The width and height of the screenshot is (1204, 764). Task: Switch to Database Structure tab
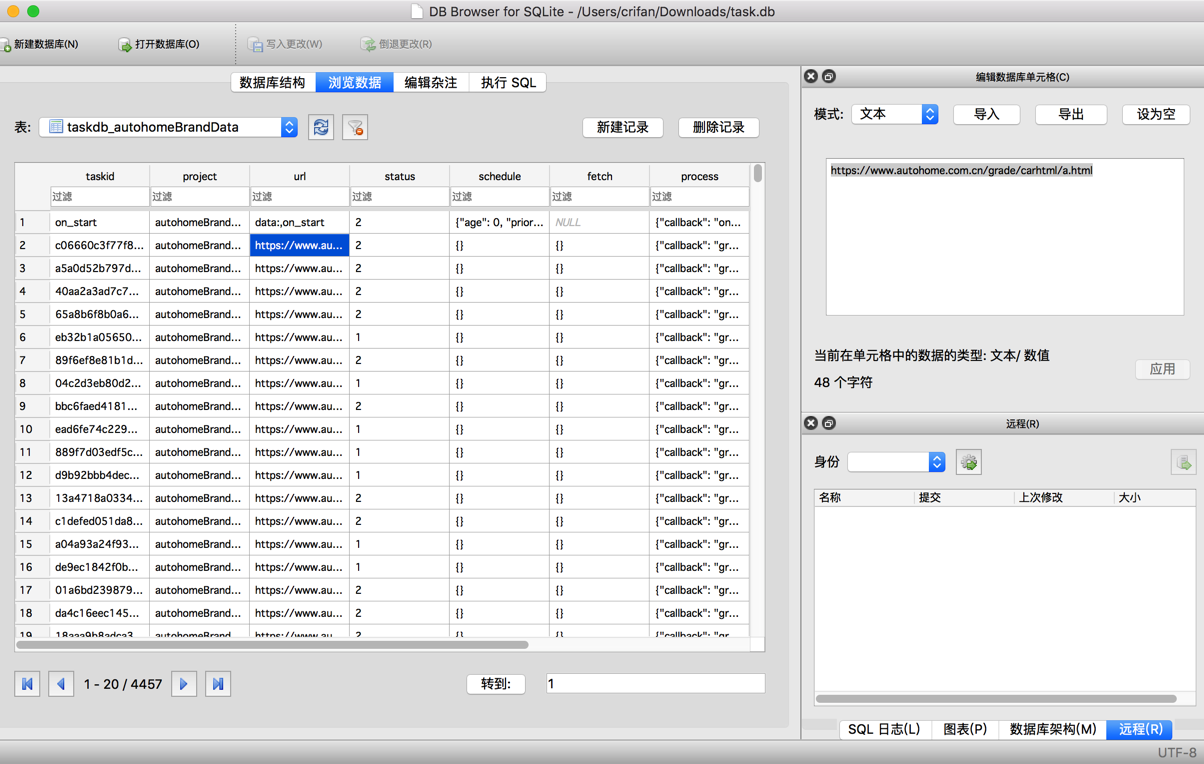pyautogui.click(x=273, y=82)
